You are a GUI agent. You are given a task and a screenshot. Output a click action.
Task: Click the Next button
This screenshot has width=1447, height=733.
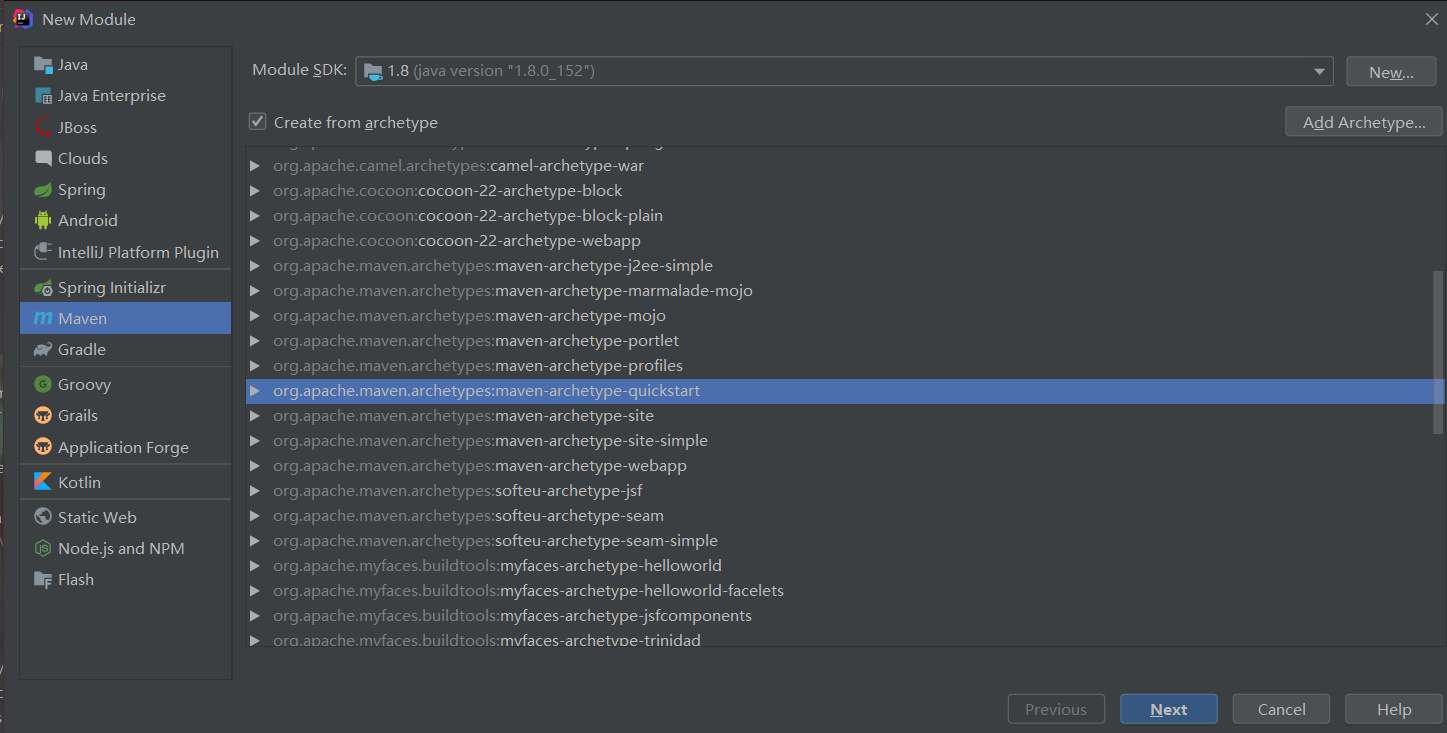1168,709
